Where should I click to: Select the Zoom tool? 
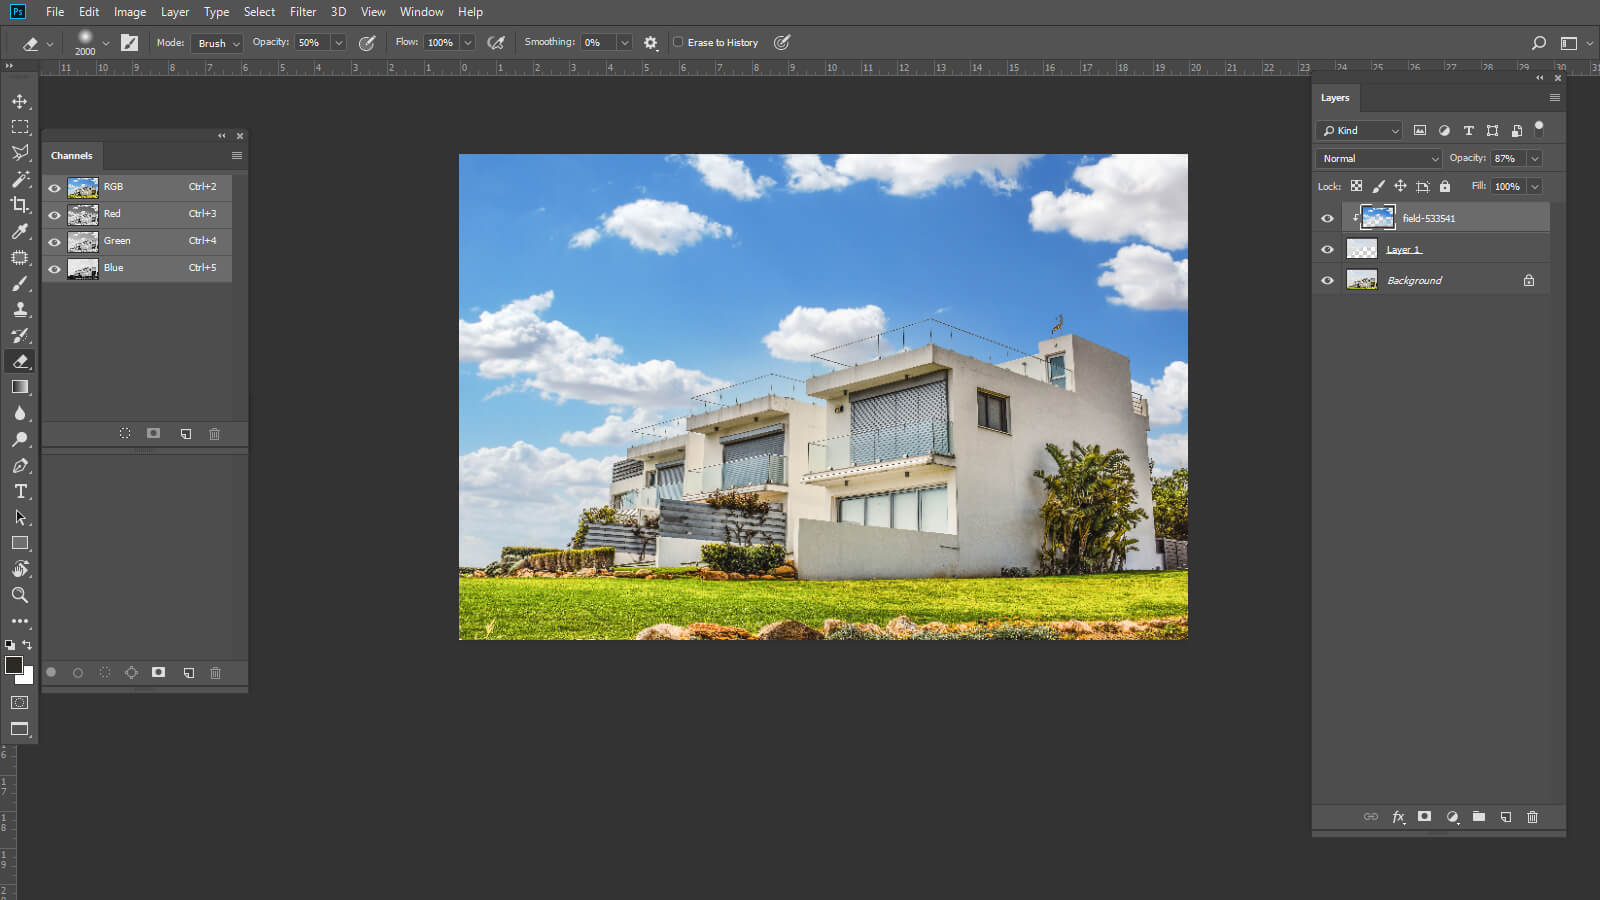[x=20, y=595]
